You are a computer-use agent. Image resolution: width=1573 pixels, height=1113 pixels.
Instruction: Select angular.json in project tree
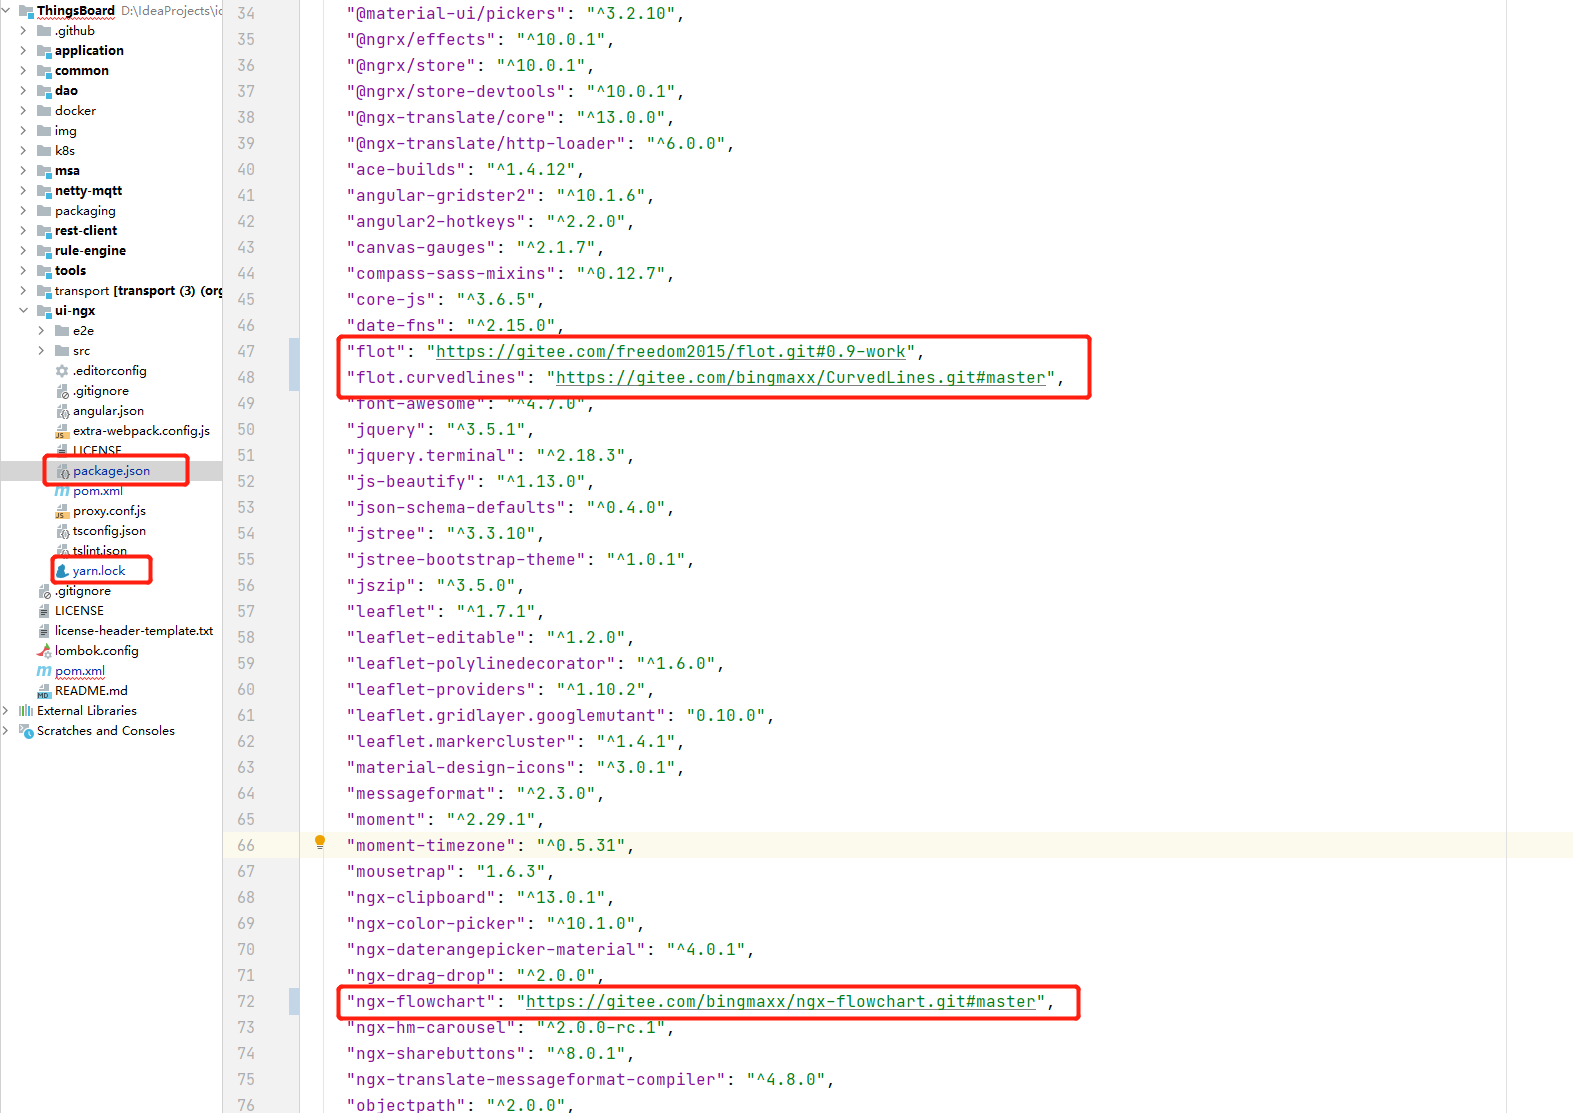click(x=108, y=411)
